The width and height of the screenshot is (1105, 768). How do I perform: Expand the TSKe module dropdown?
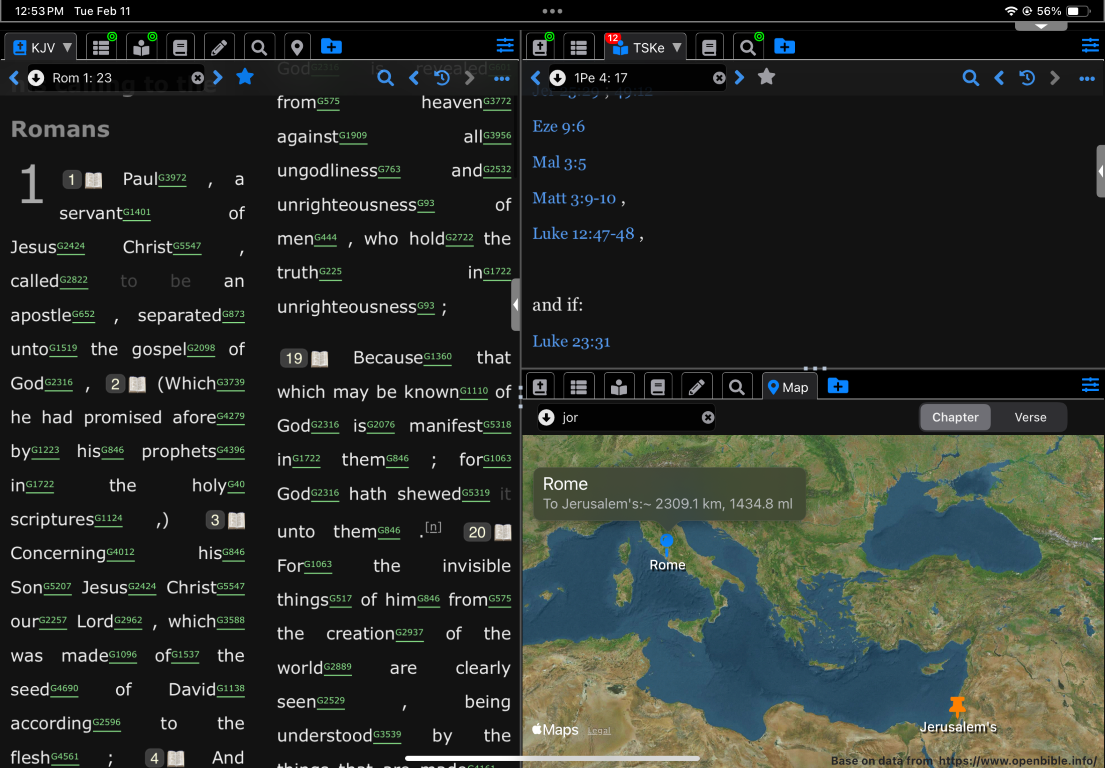coord(646,47)
